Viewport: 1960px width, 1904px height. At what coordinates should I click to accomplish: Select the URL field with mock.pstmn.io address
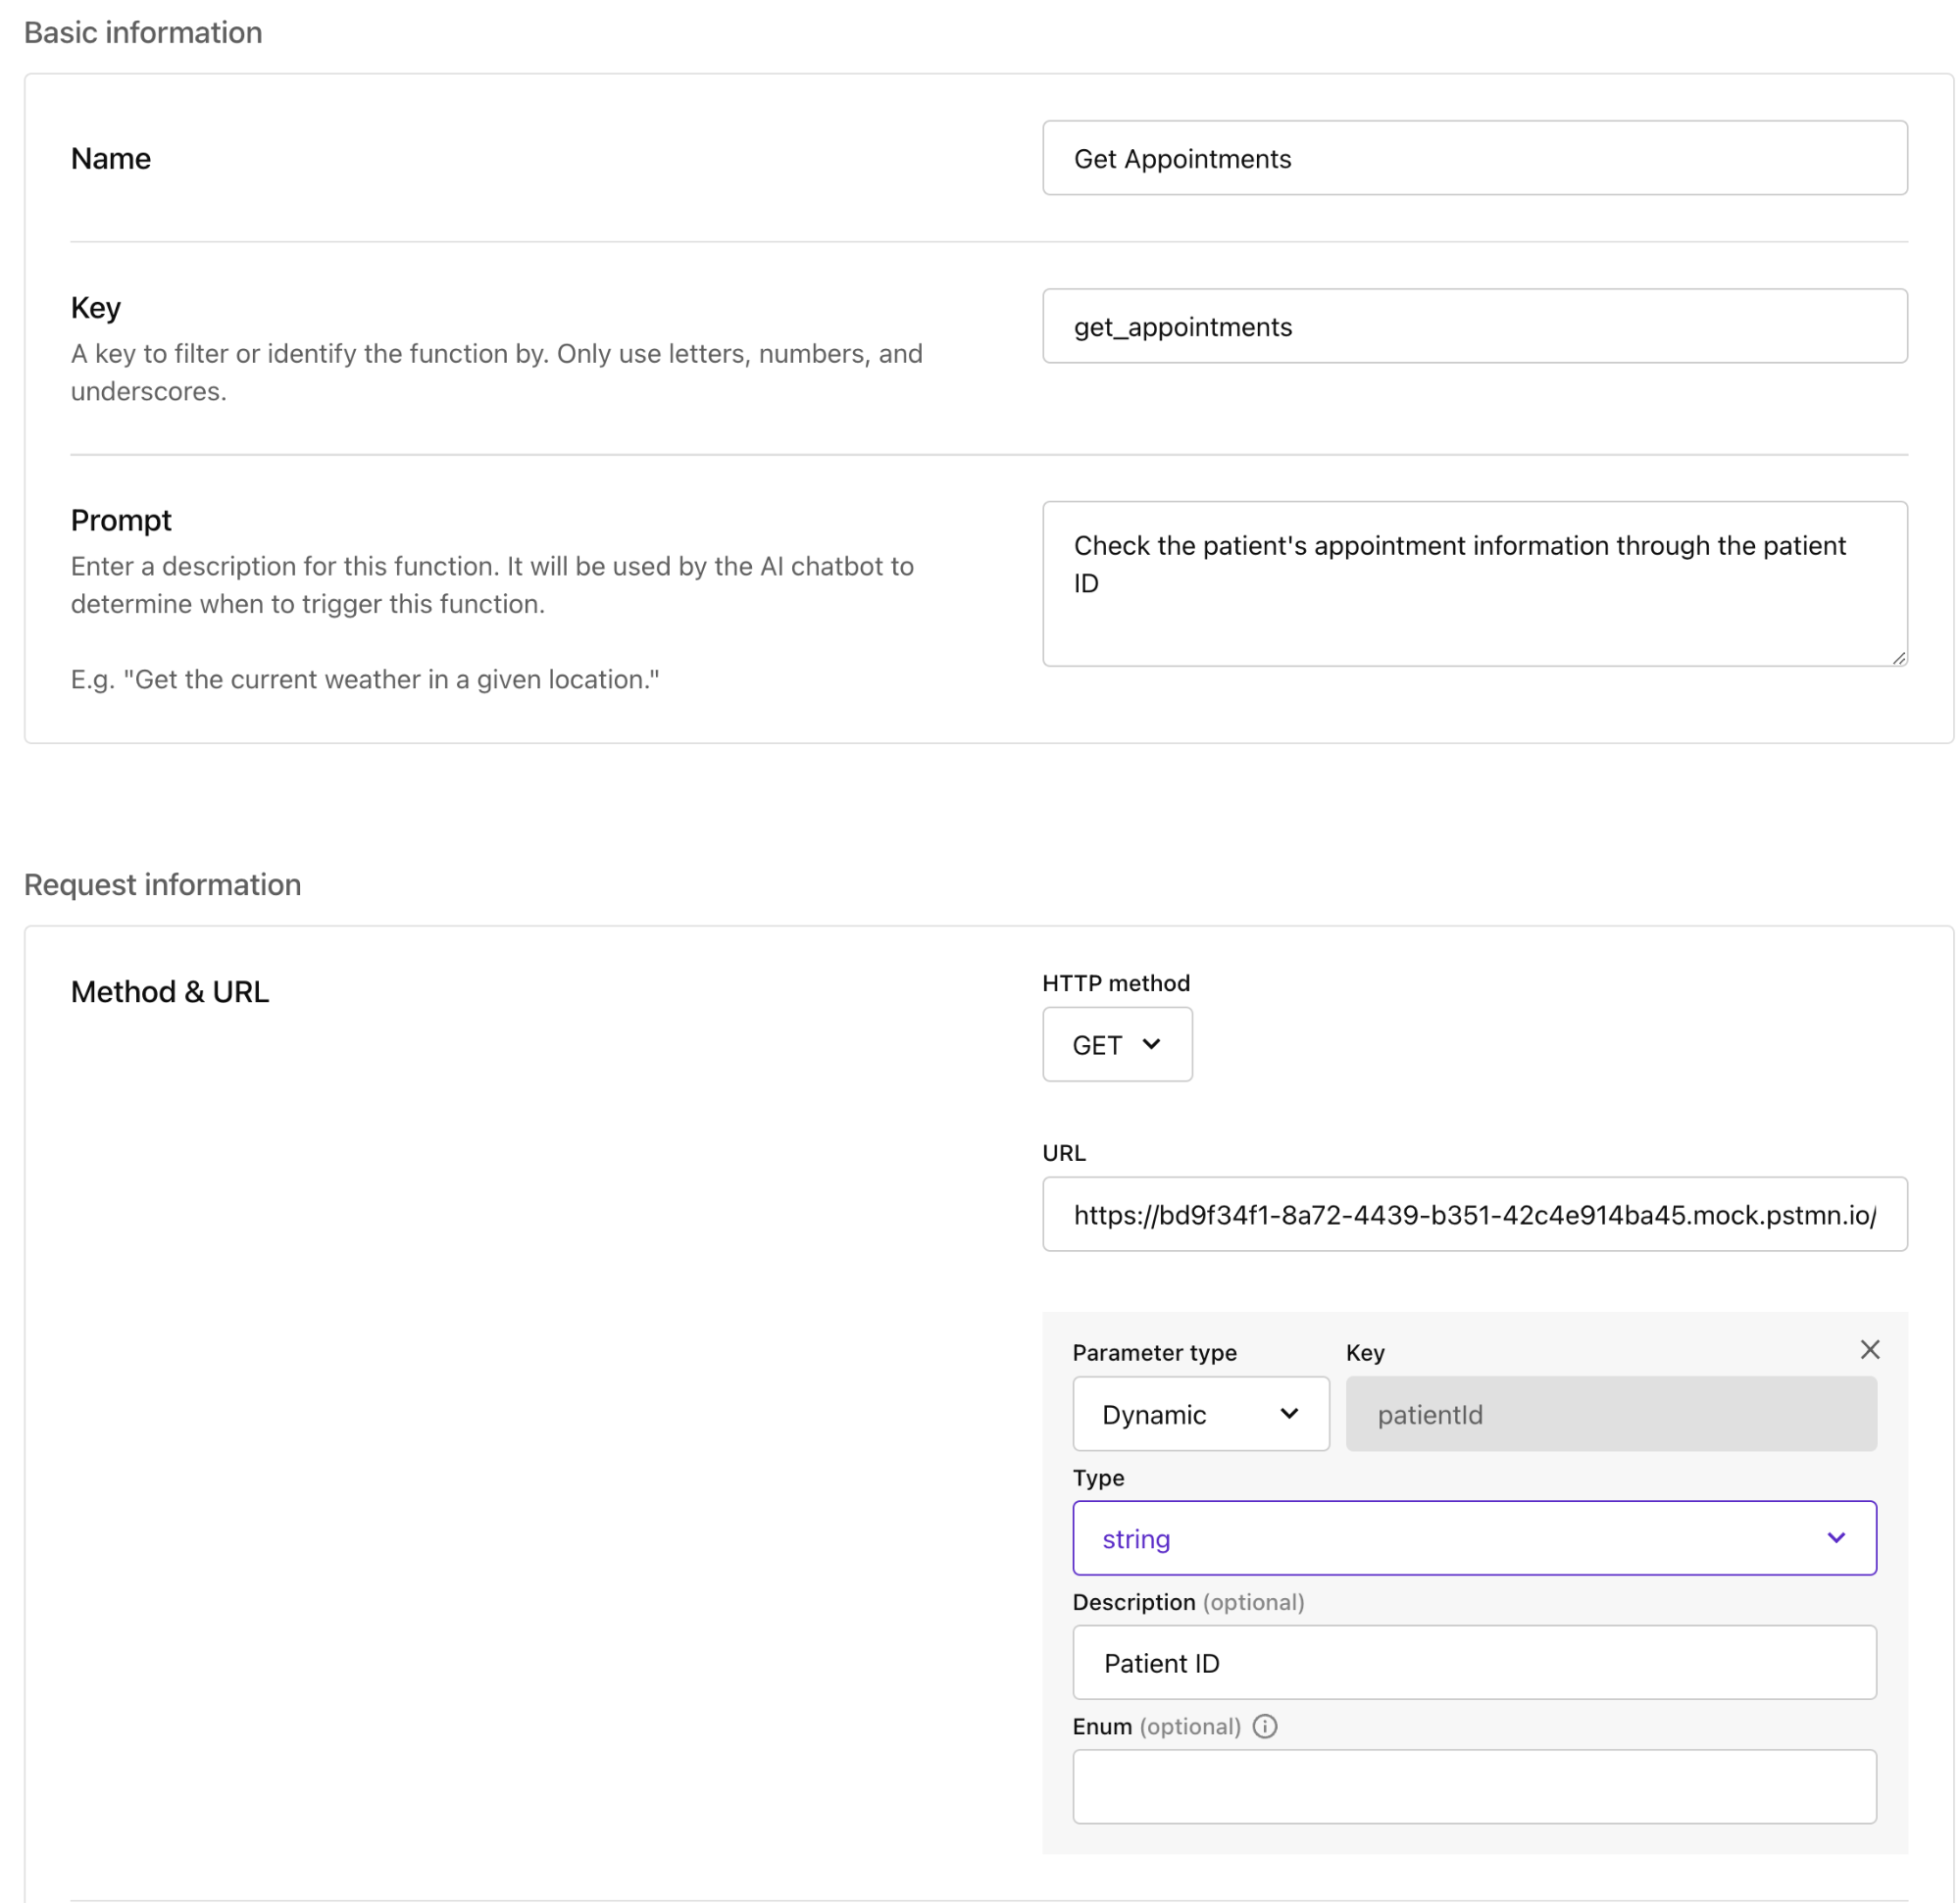(x=1474, y=1214)
